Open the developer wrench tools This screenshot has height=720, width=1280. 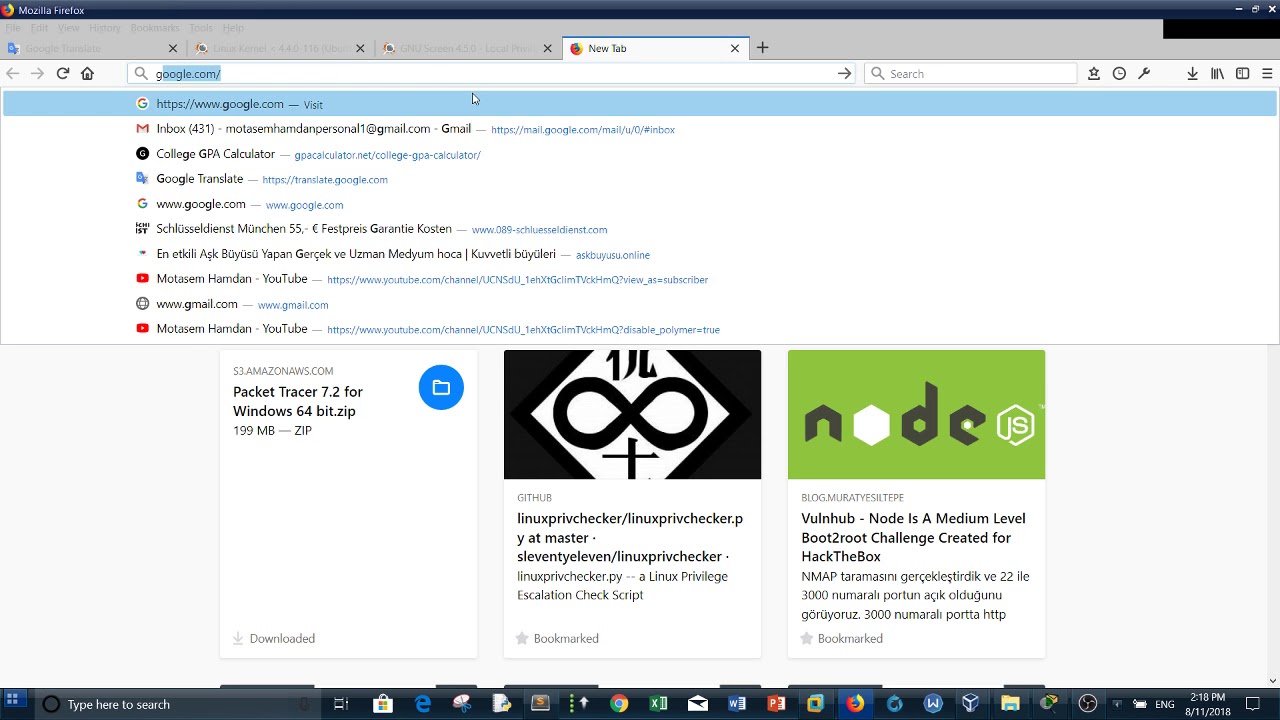1144,73
